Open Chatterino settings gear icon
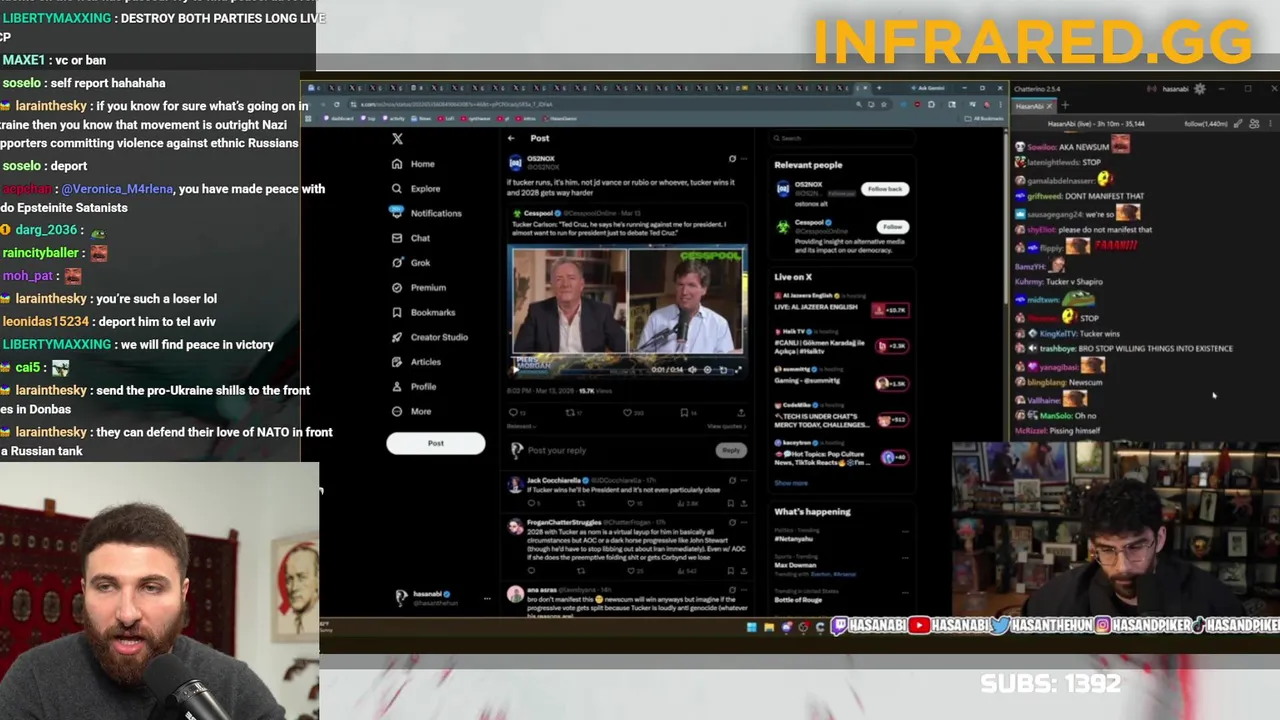The height and width of the screenshot is (720, 1280). [1200, 89]
